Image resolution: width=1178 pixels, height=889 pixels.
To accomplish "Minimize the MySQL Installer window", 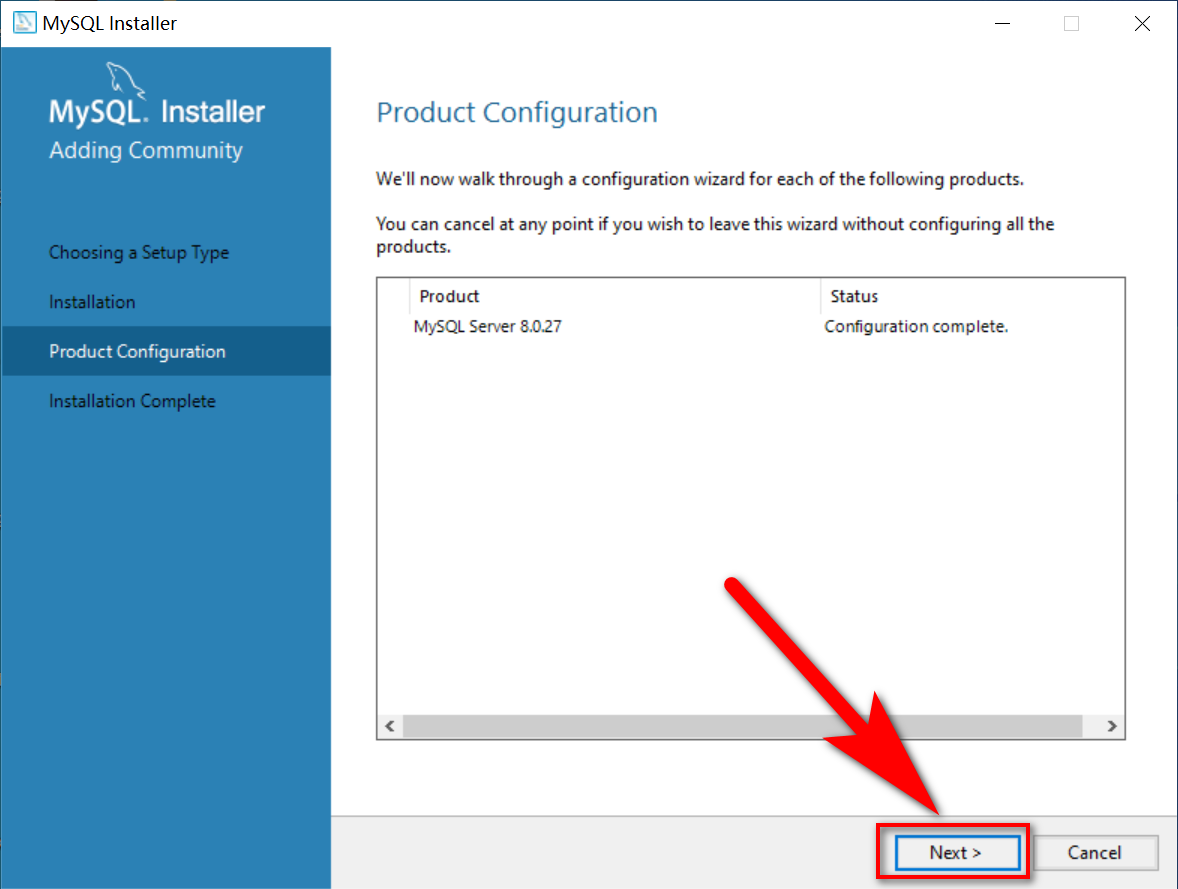I will coord(1002,23).
